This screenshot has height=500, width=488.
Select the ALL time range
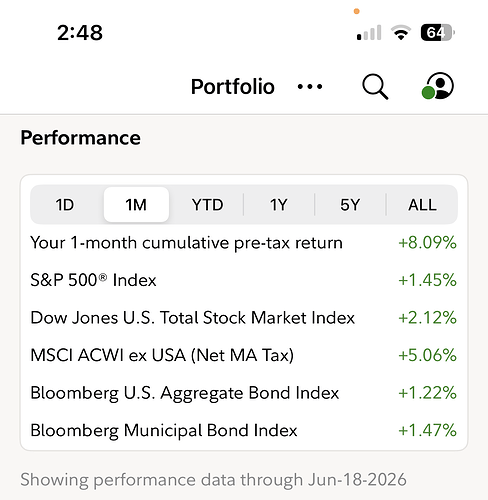[422, 205]
